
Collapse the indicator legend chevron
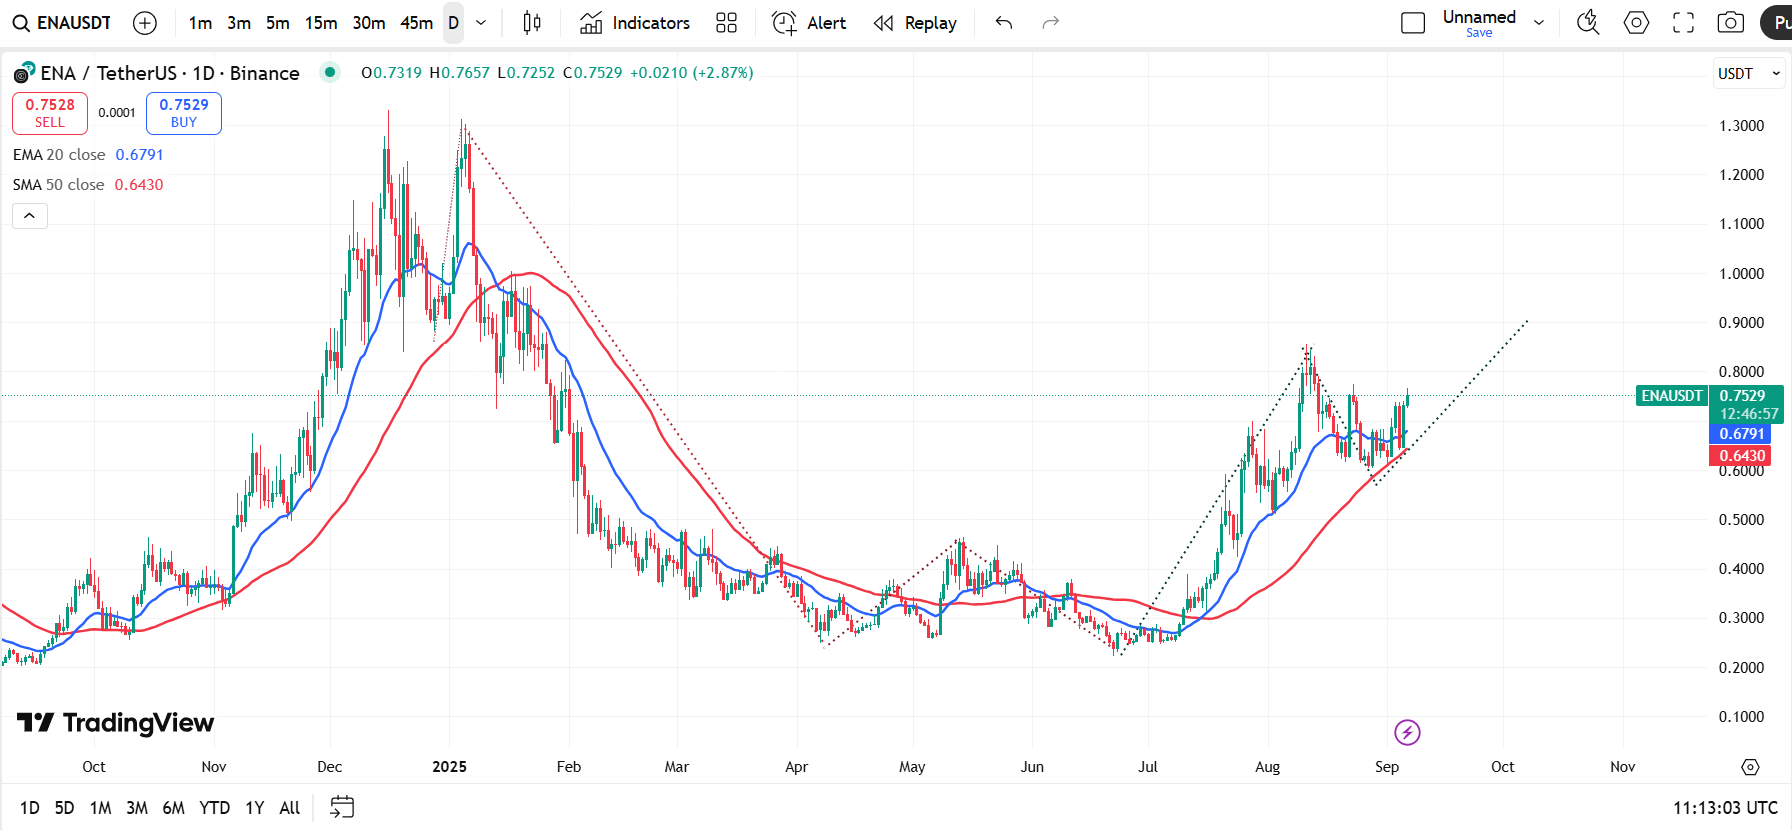pos(30,215)
